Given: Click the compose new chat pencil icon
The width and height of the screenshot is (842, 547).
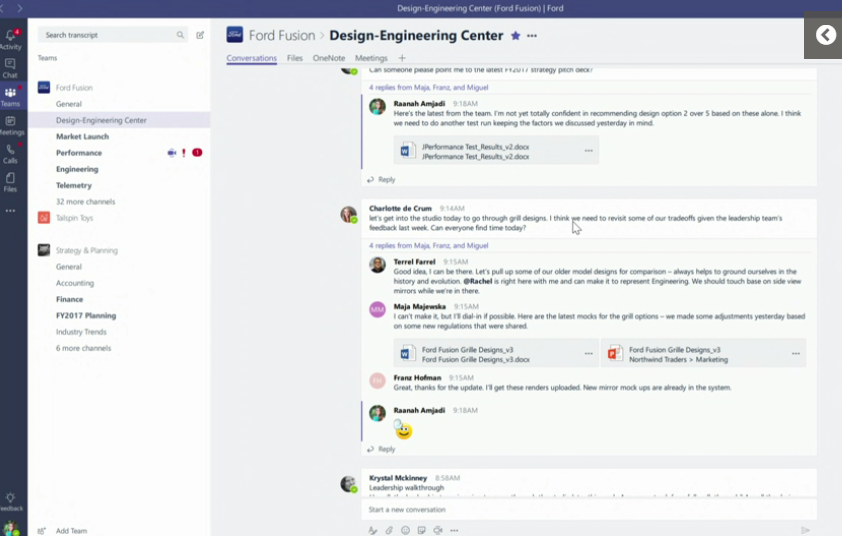Looking at the screenshot, I should [200, 35].
